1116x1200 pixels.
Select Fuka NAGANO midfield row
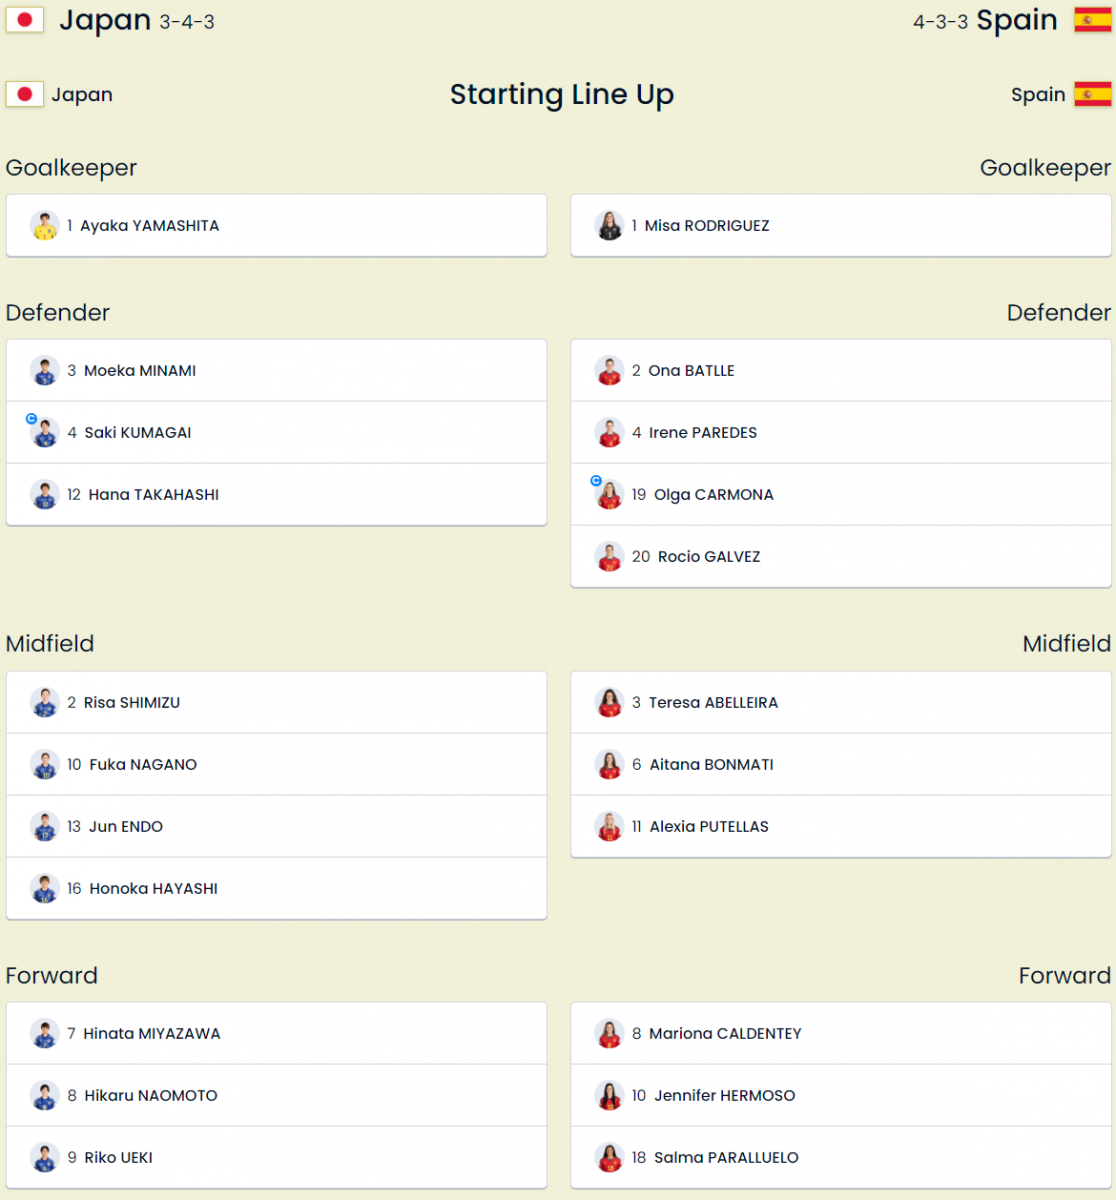point(277,765)
